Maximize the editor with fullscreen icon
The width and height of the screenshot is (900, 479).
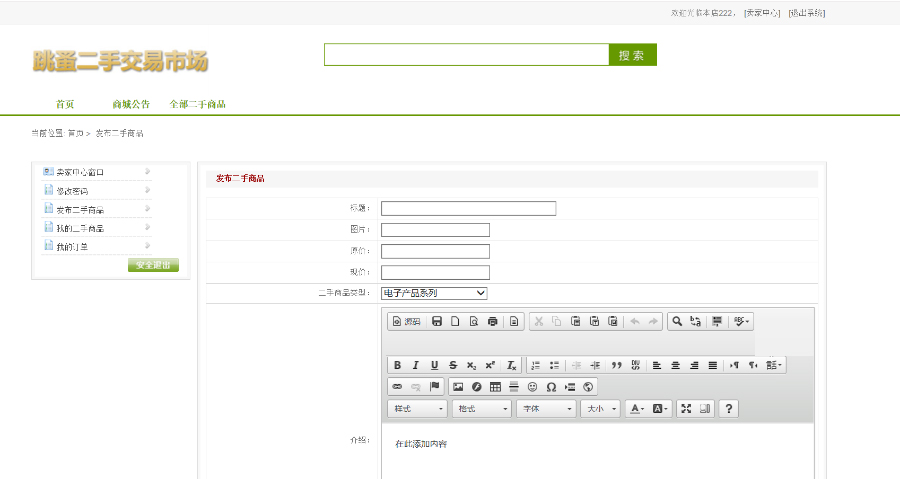685,408
